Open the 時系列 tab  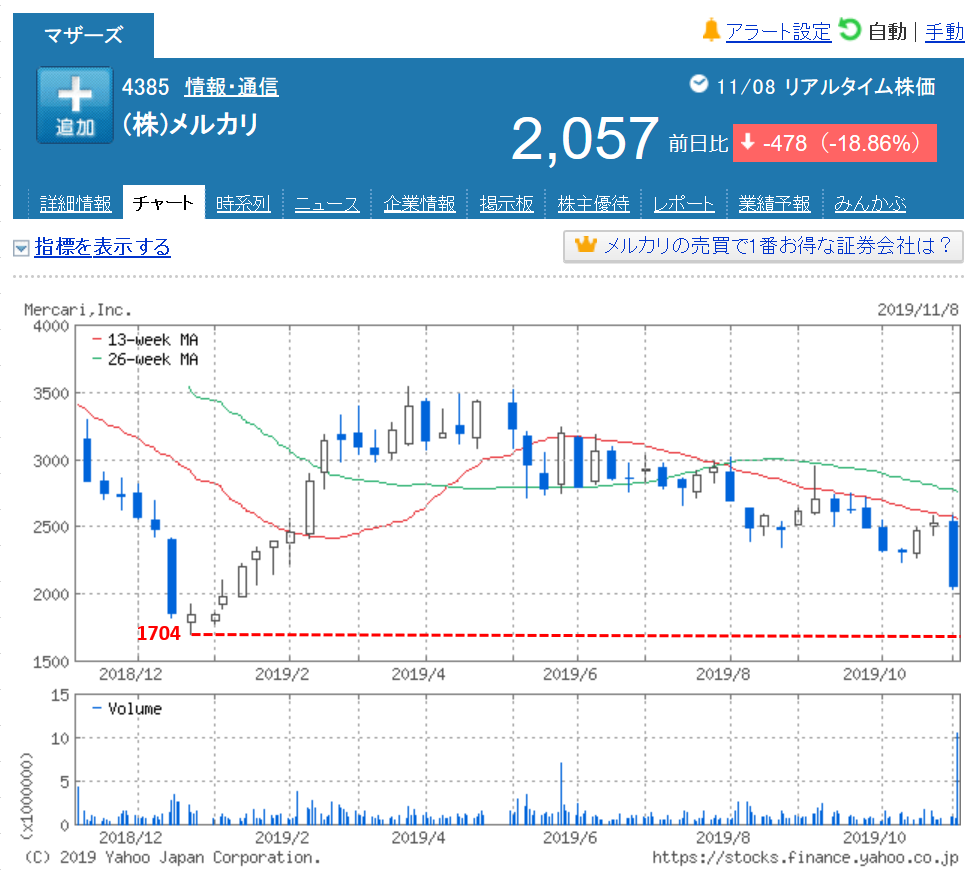point(243,203)
